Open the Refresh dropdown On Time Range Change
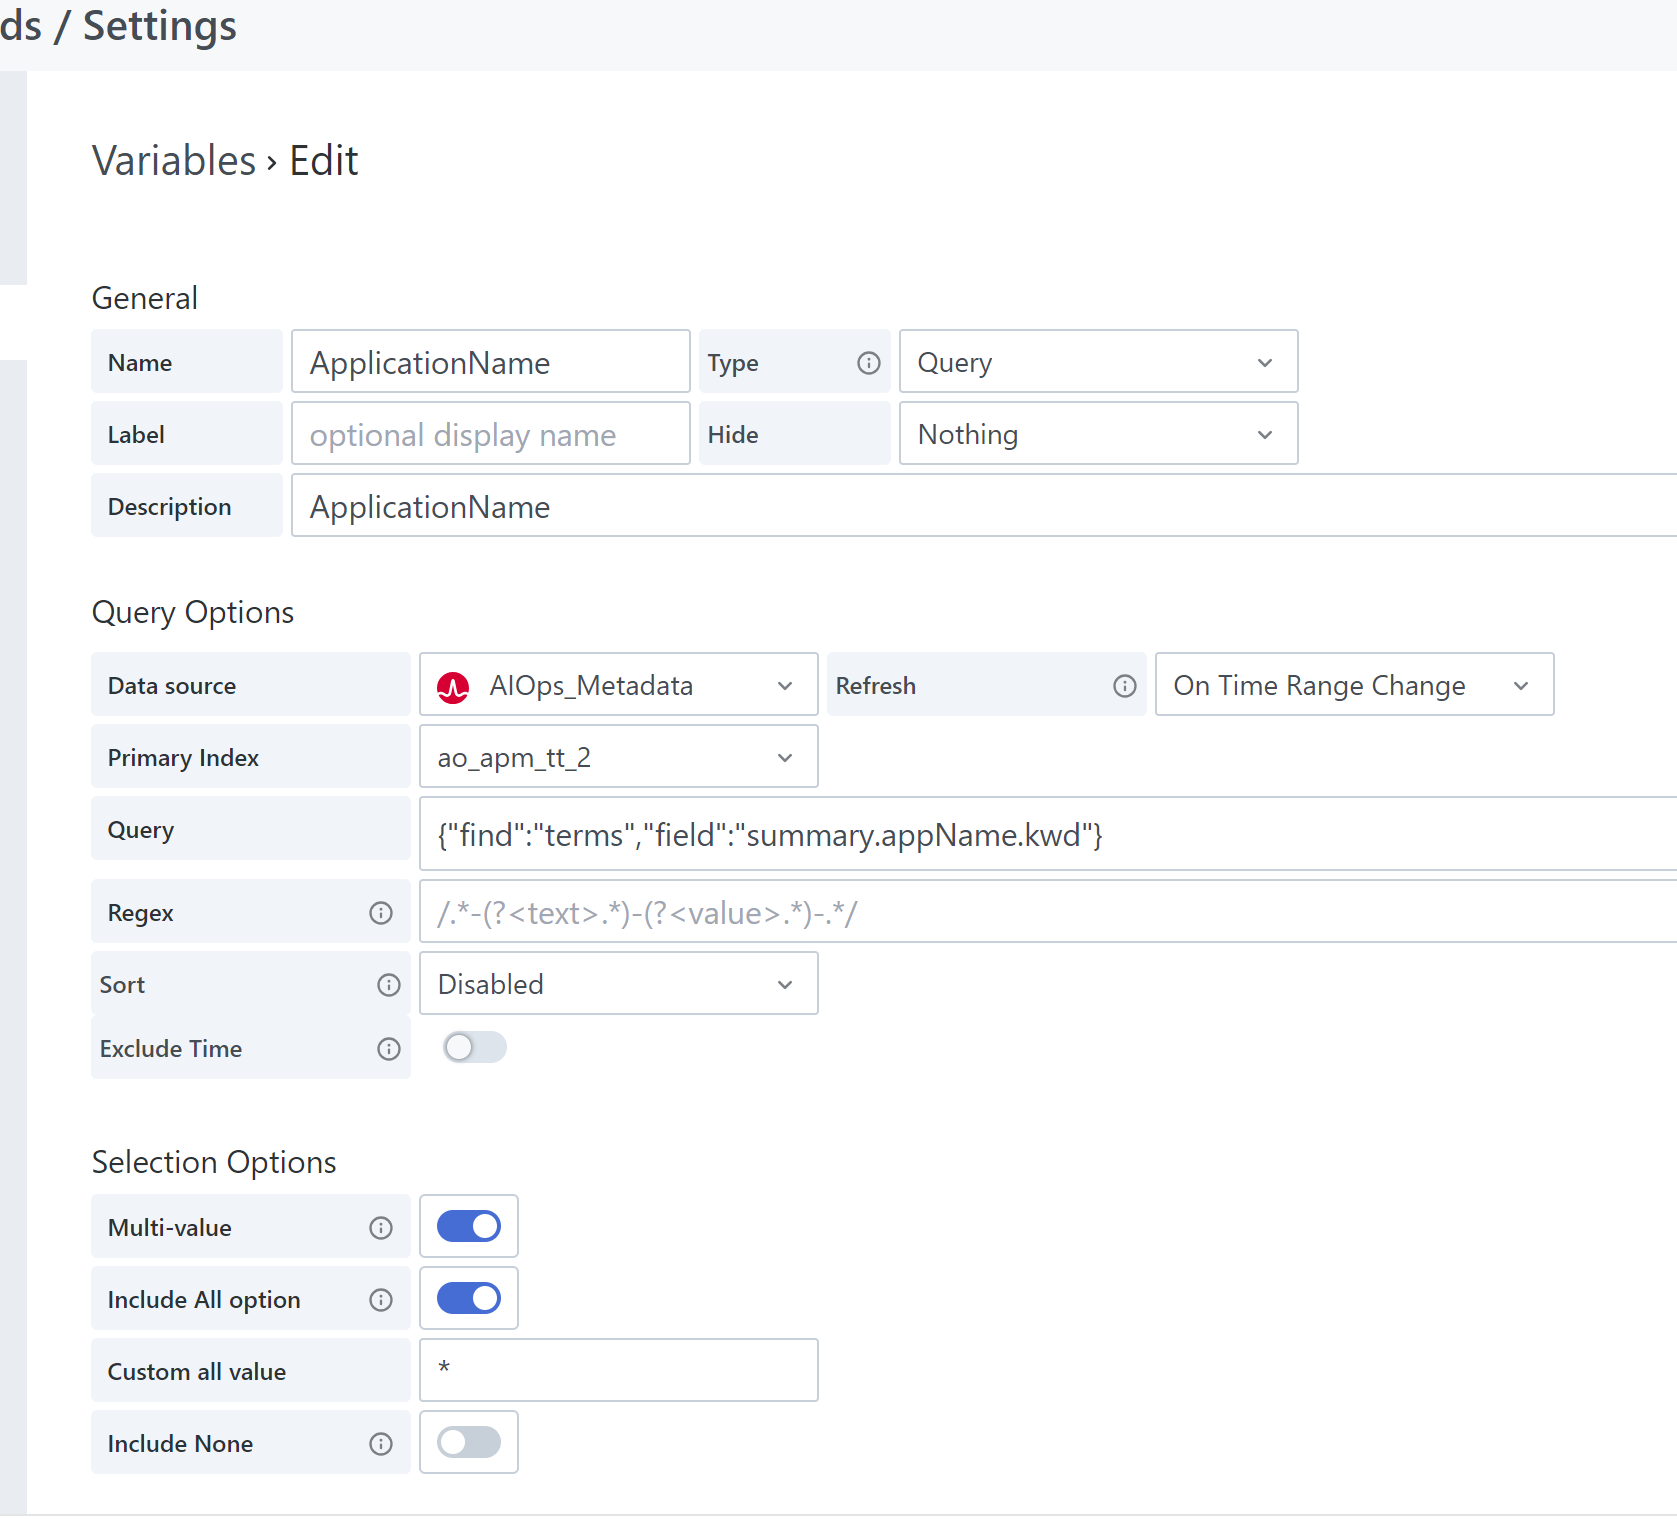Viewport: 1677px width, 1537px height. tap(1353, 685)
